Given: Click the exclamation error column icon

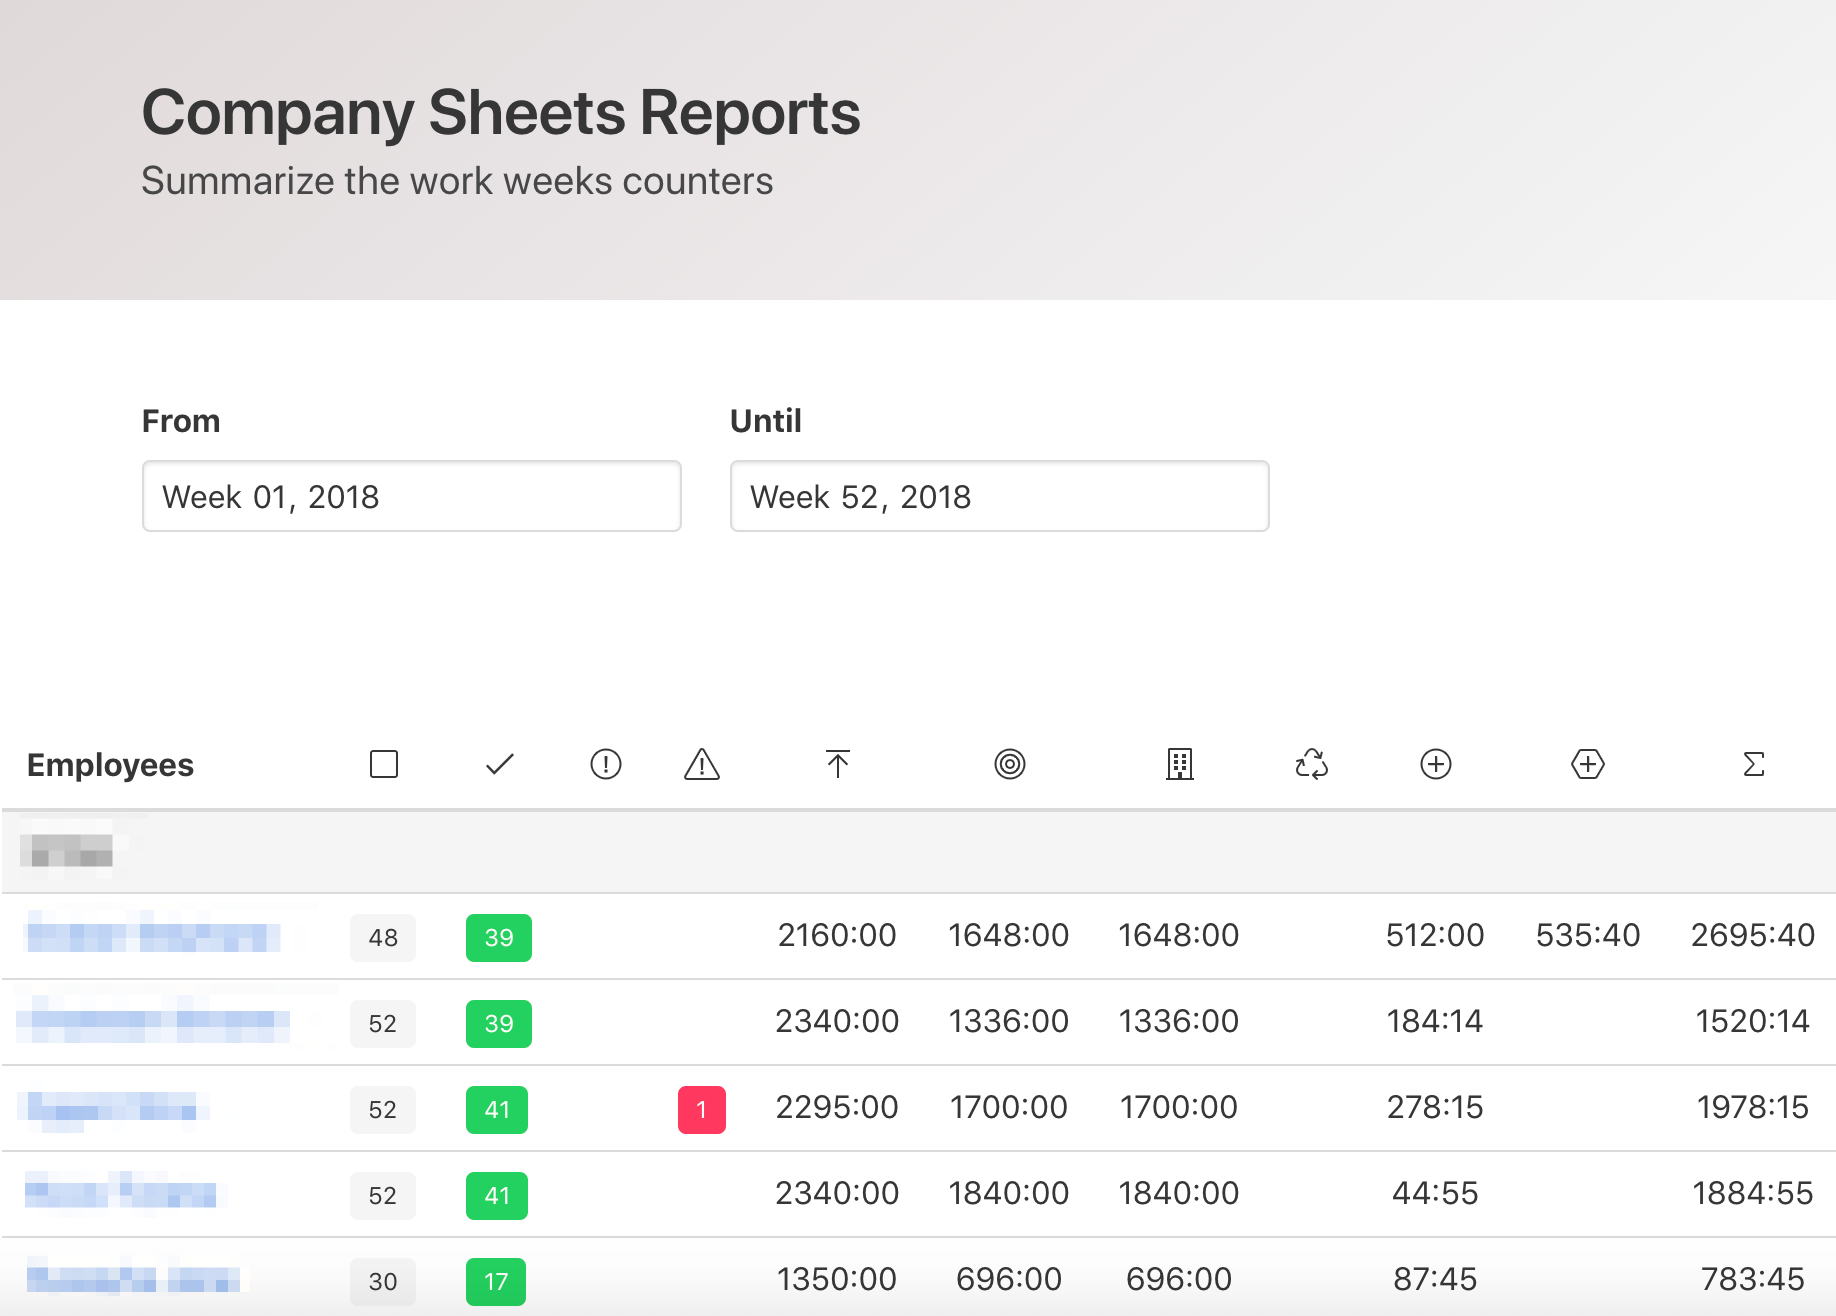Looking at the screenshot, I should point(605,764).
